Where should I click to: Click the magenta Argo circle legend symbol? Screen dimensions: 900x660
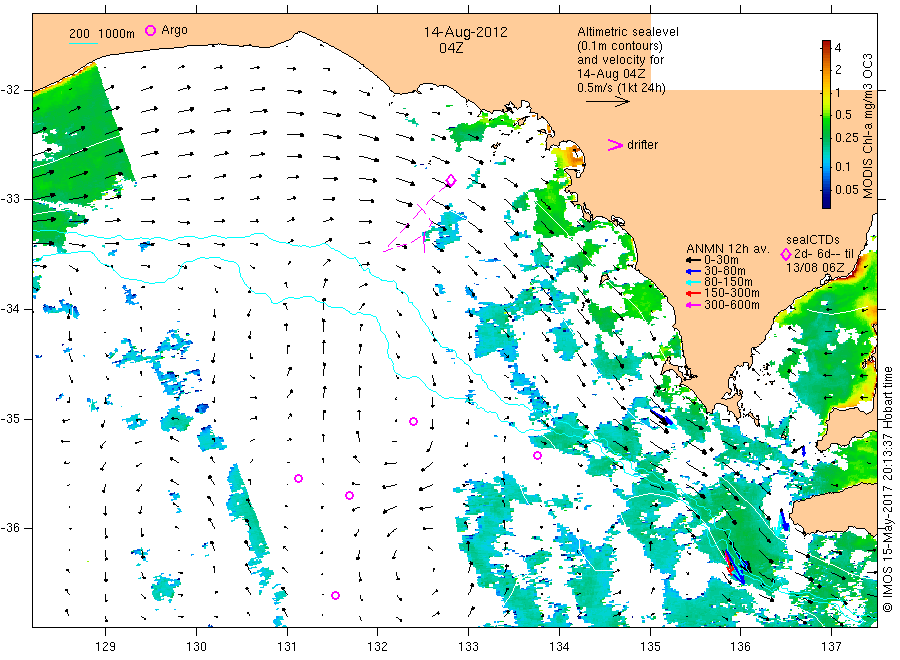pyautogui.click(x=150, y=30)
